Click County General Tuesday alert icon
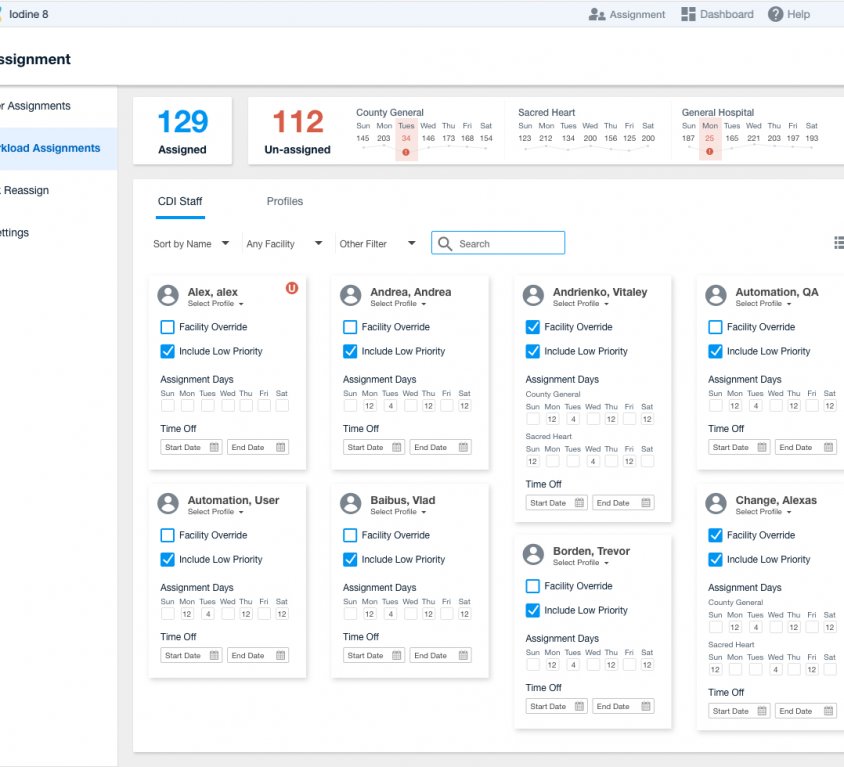The width and height of the screenshot is (844, 767). coord(406,152)
